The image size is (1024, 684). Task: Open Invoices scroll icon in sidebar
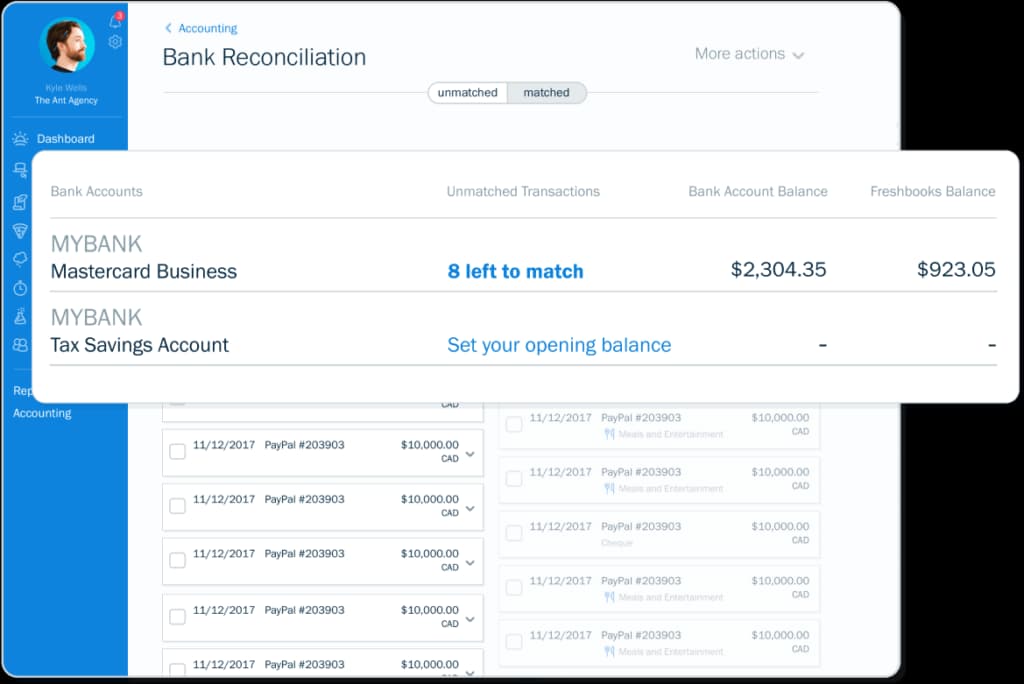point(20,202)
